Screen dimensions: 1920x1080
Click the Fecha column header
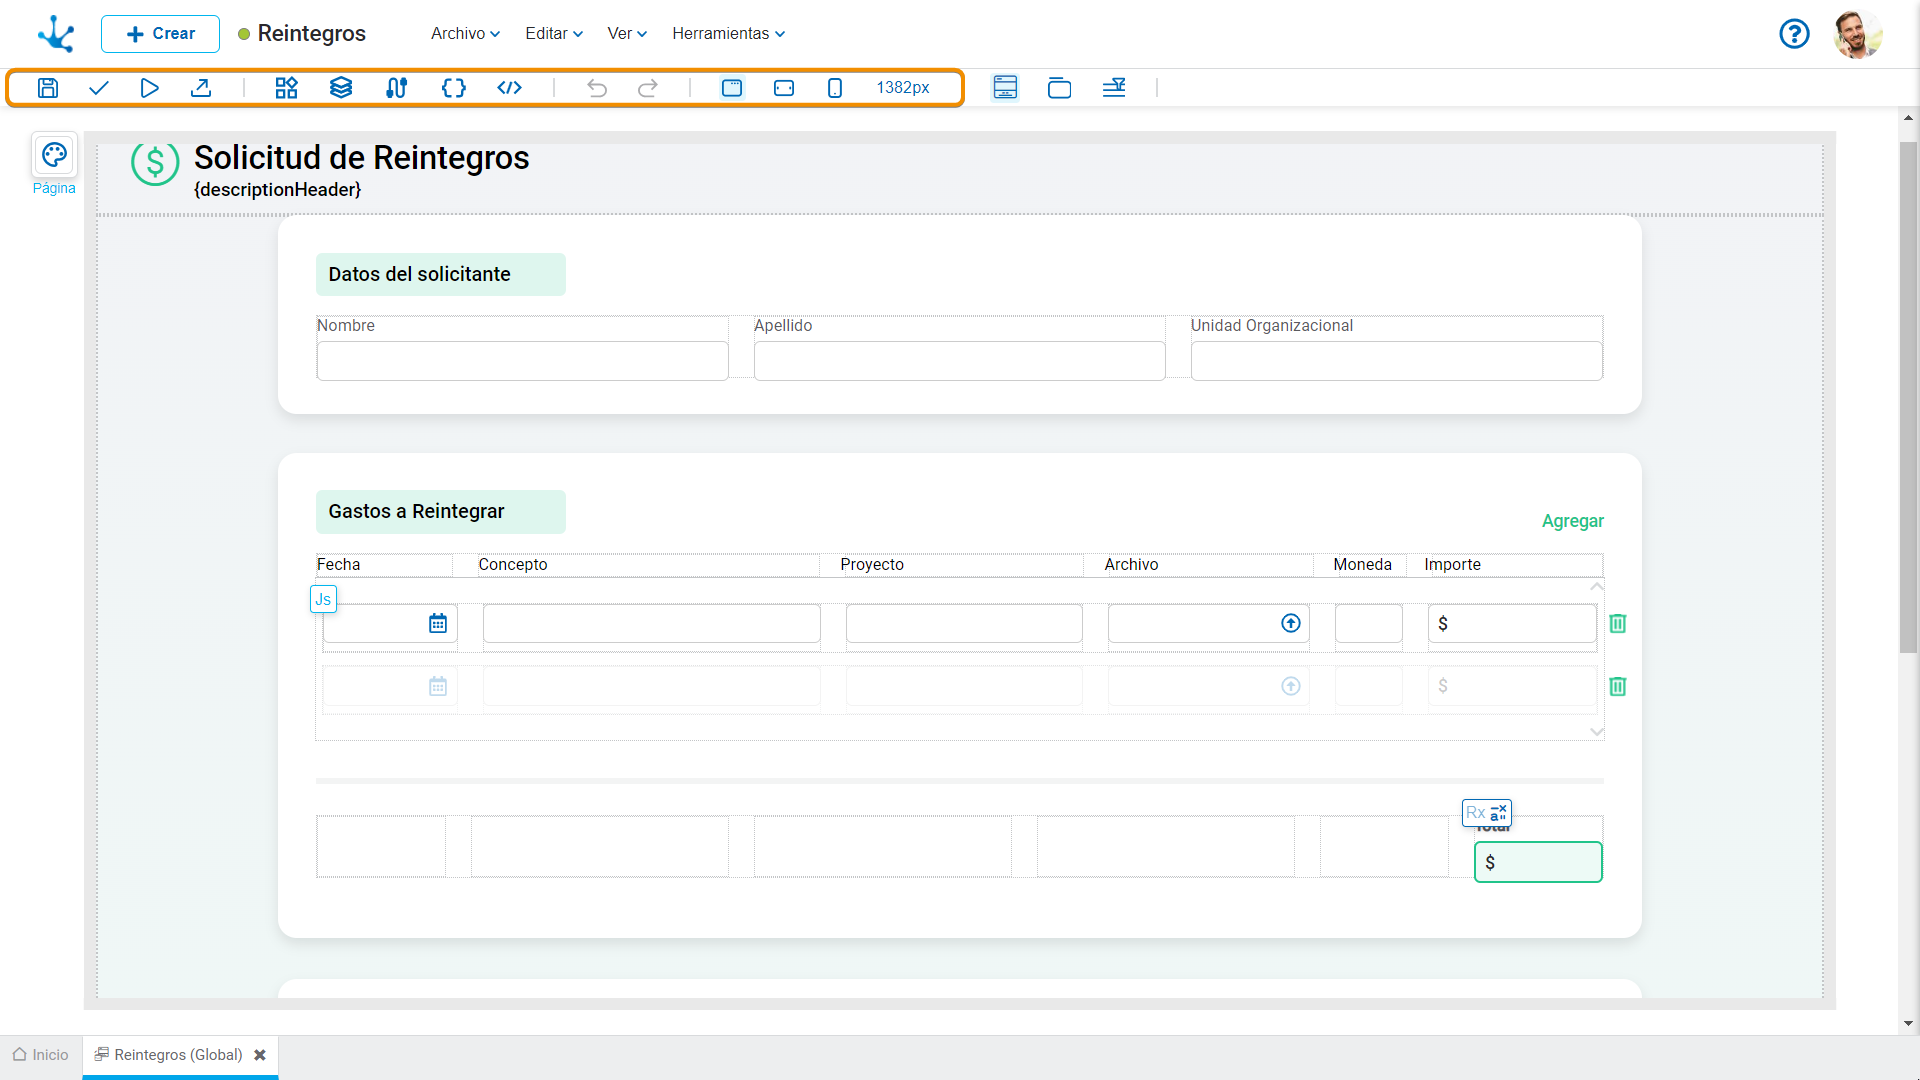338,565
